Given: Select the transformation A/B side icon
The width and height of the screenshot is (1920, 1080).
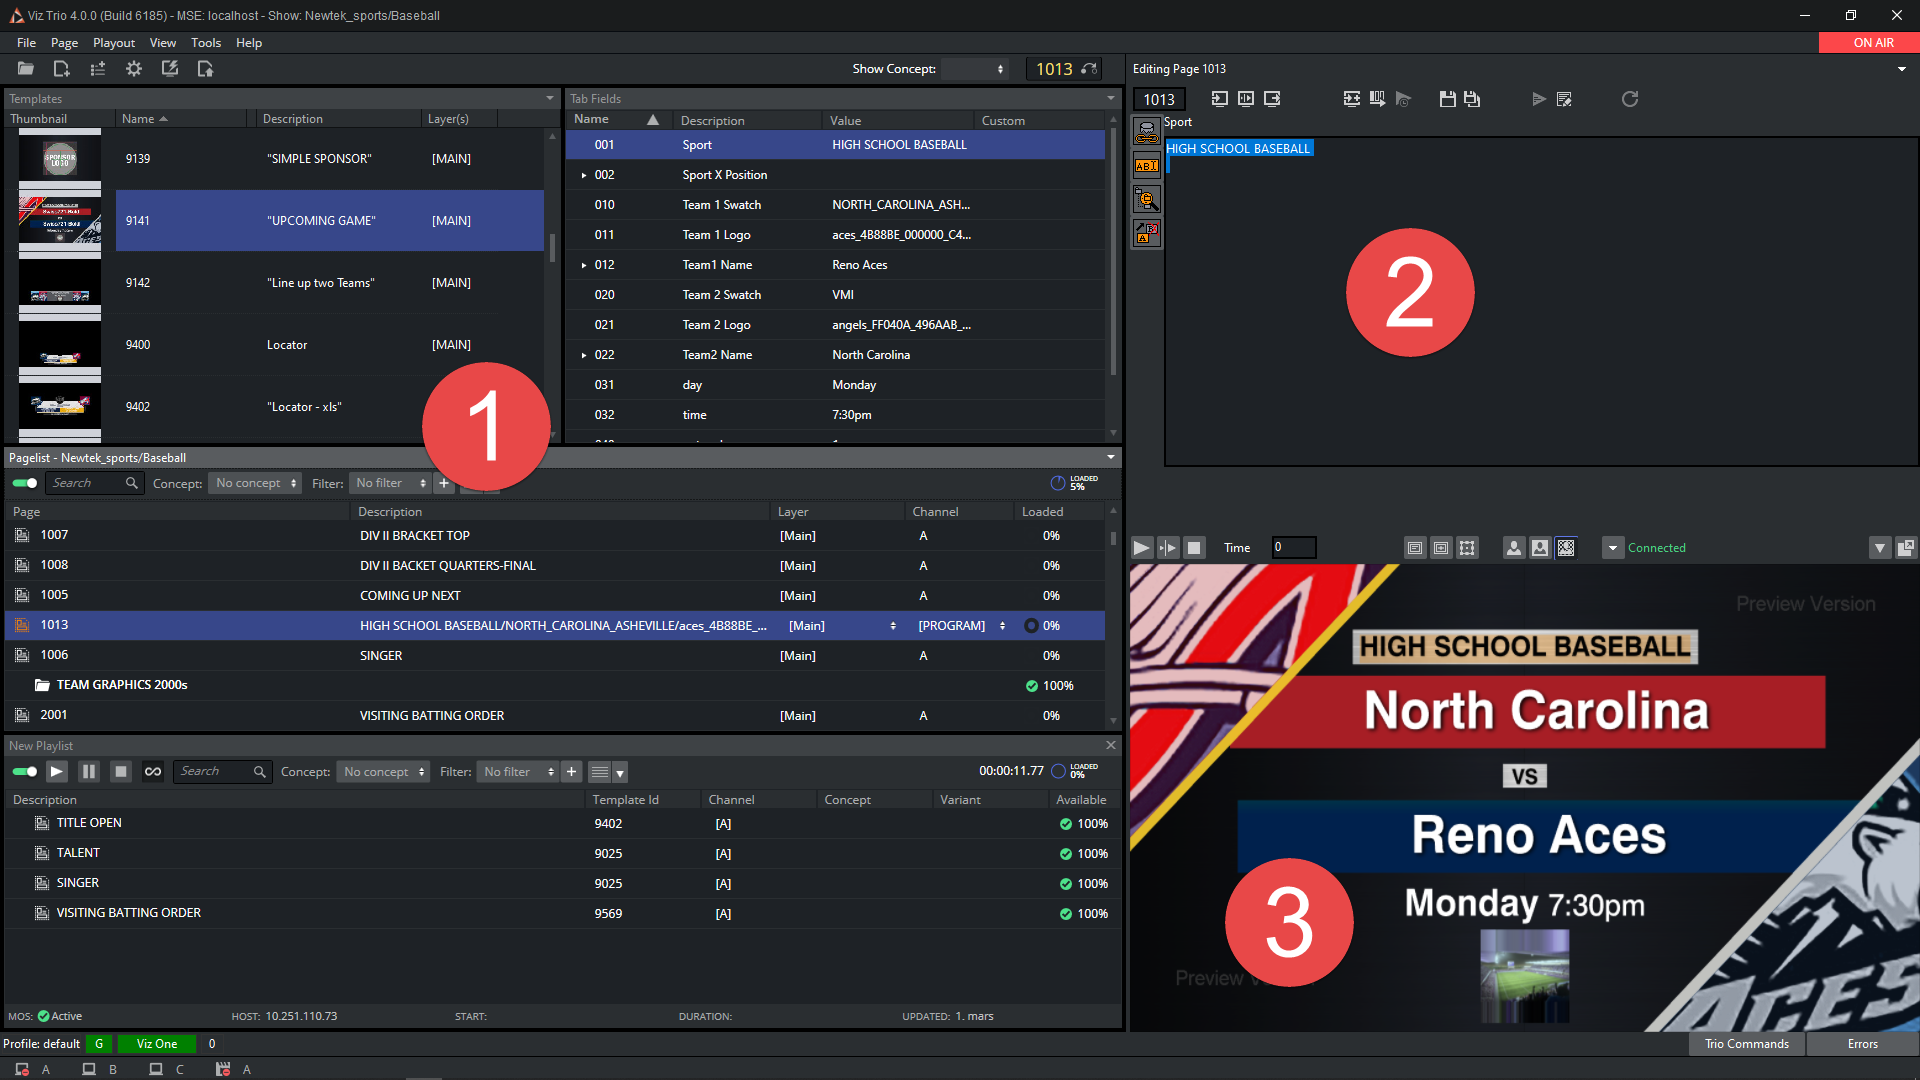Looking at the screenshot, I should (1147, 234).
